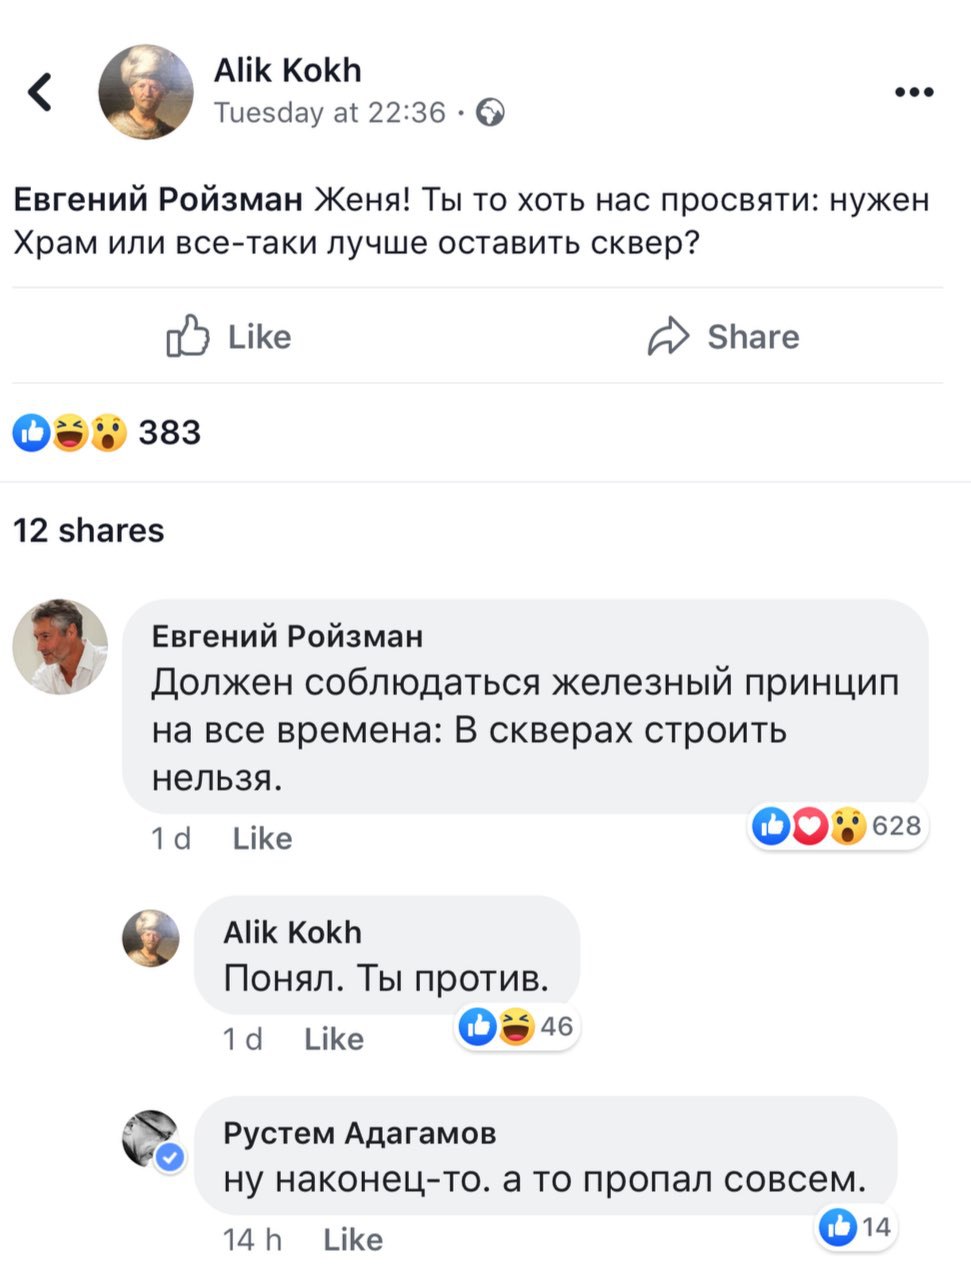The height and width of the screenshot is (1280, 971).
Task: Open the 12 shares list
Action: click(x=88, y=530)
